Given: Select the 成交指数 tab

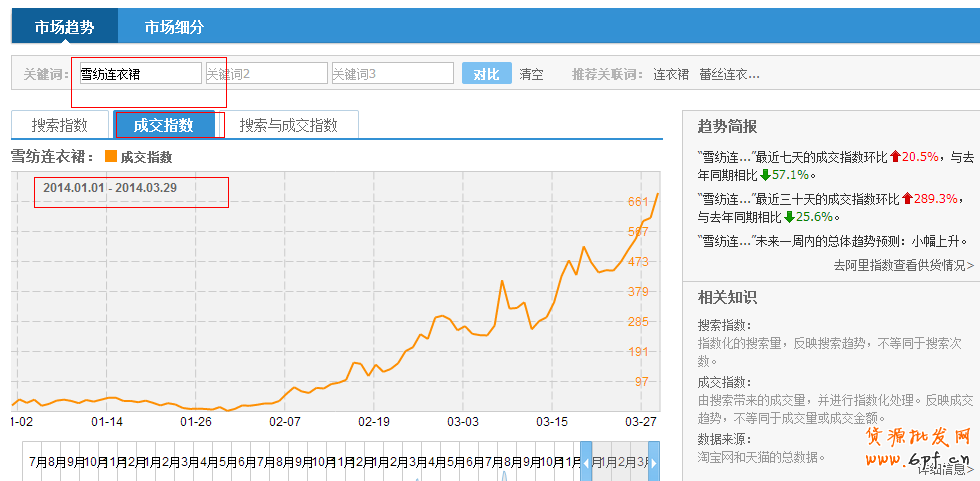Looking at the screenshot, I should click(163, 125).
